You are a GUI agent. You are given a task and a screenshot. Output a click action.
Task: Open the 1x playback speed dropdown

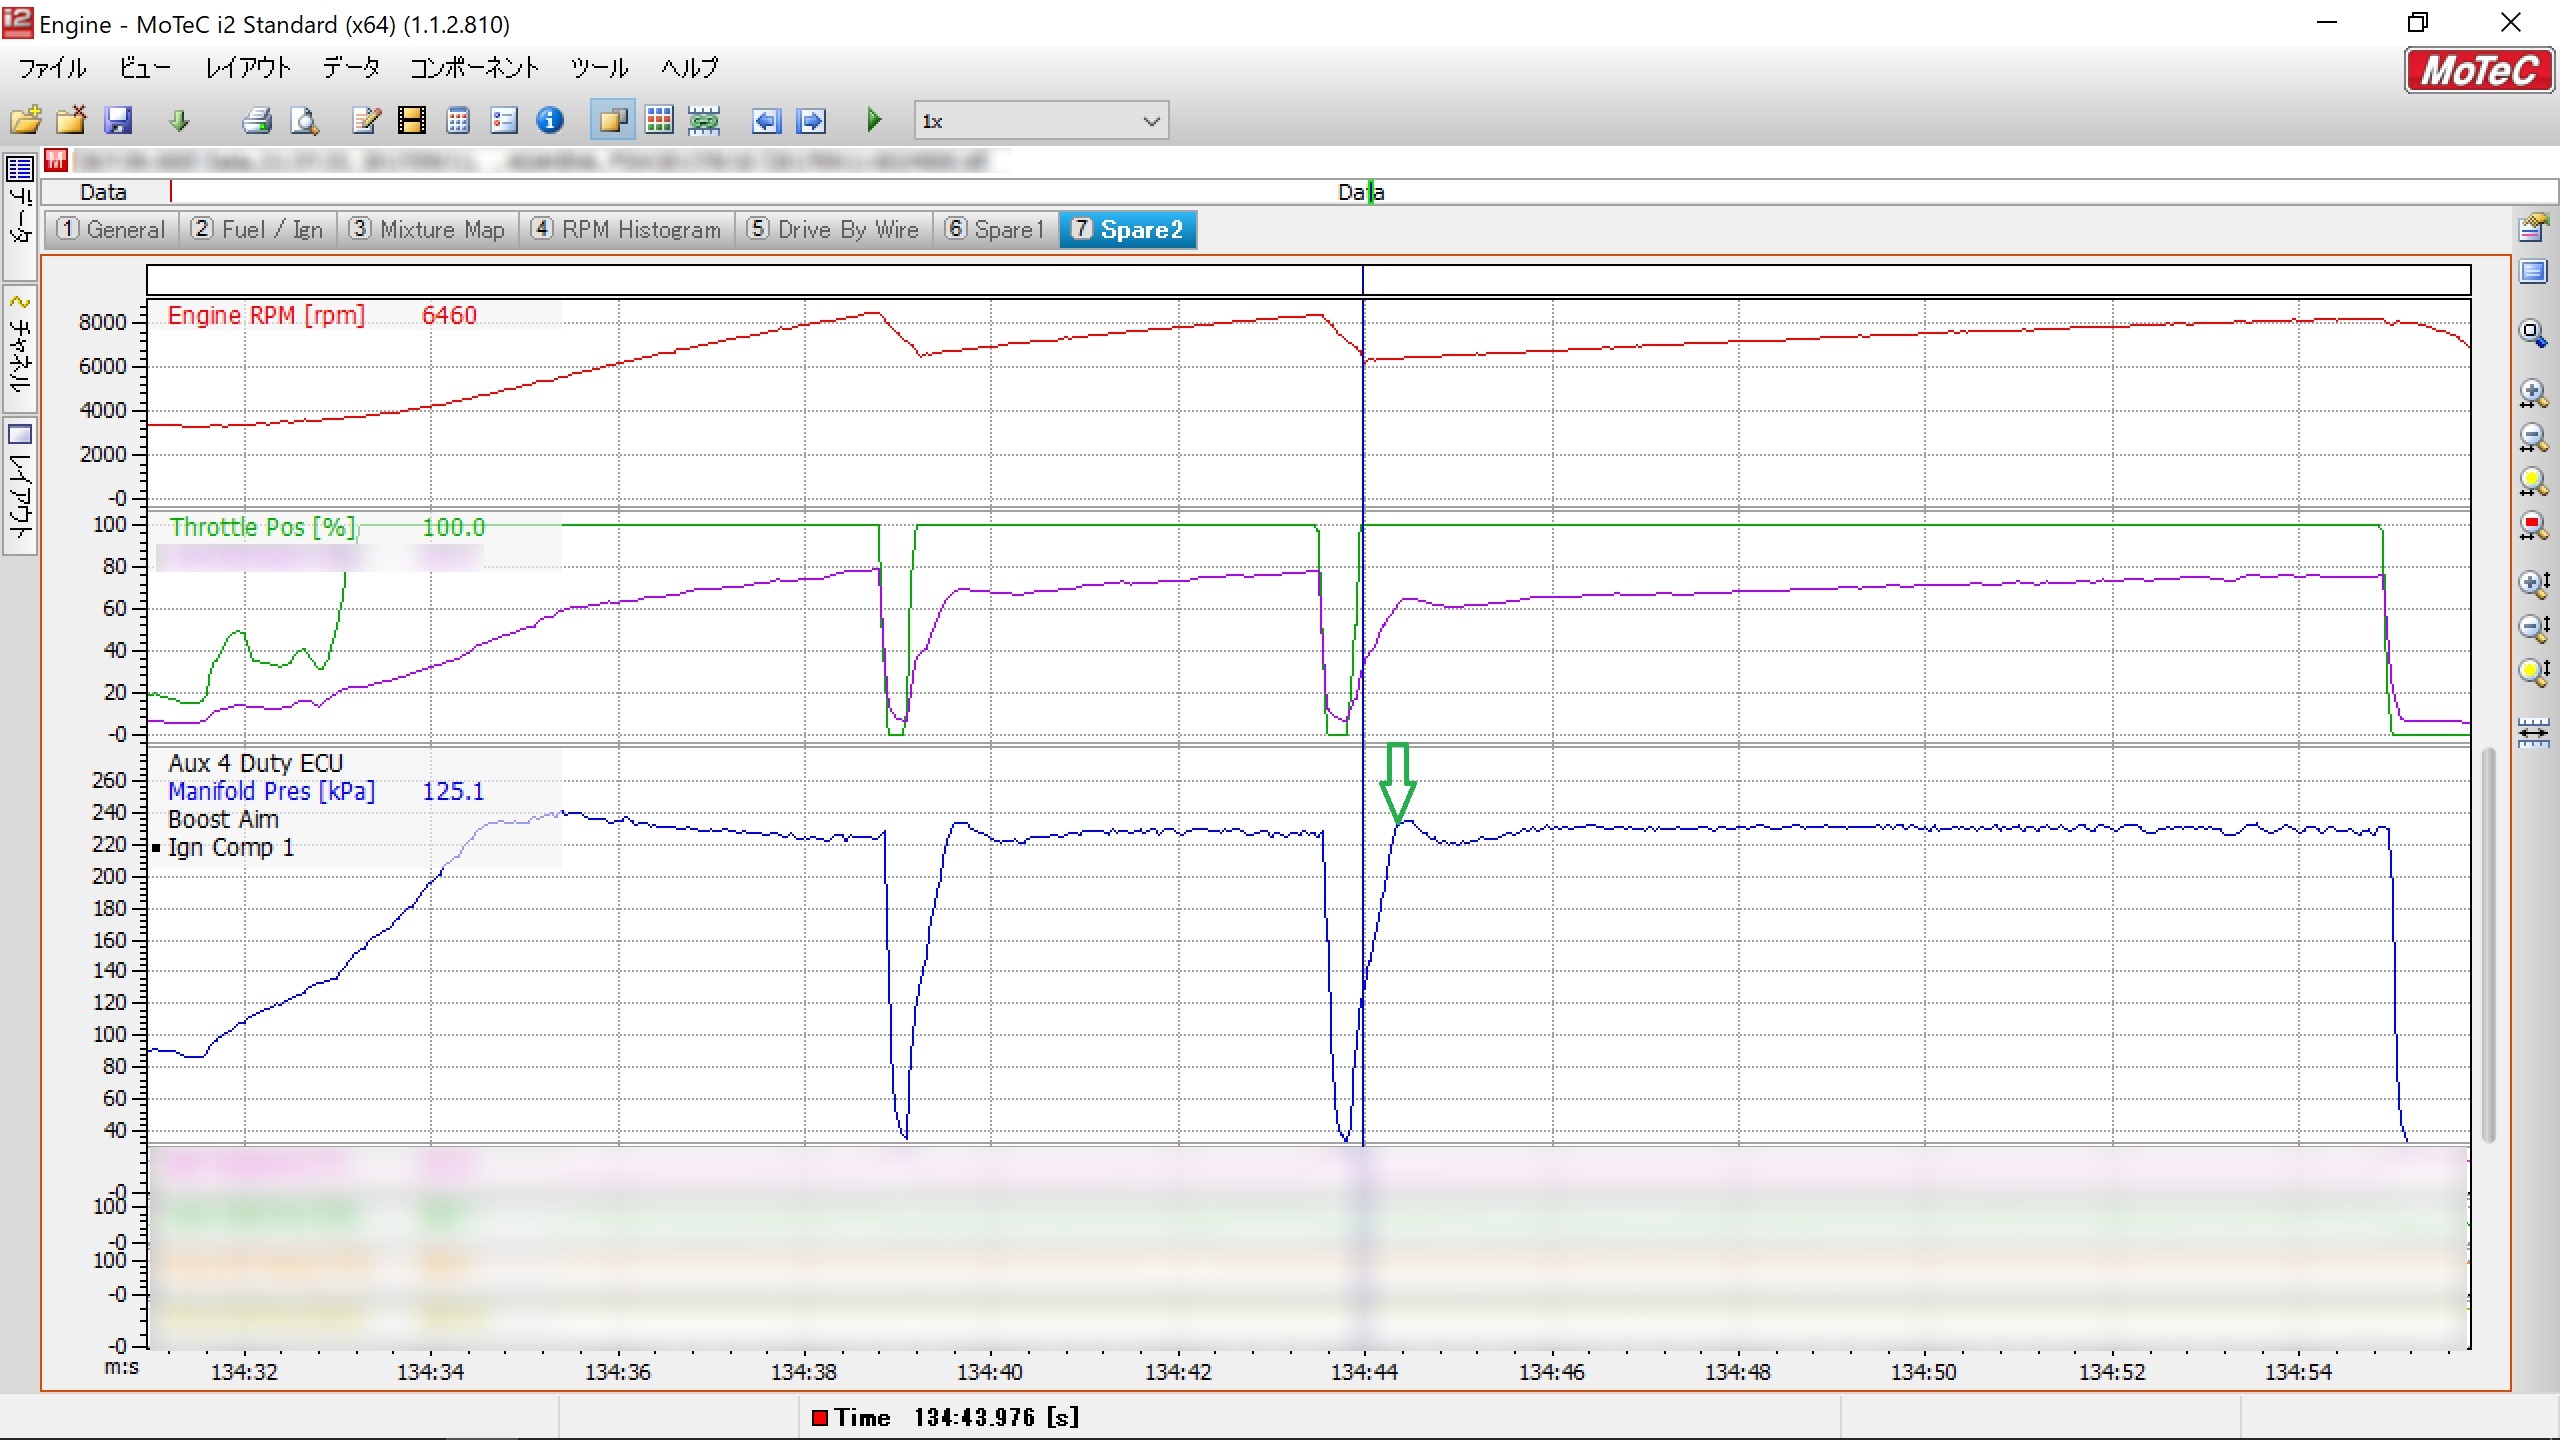point(1040,121)
